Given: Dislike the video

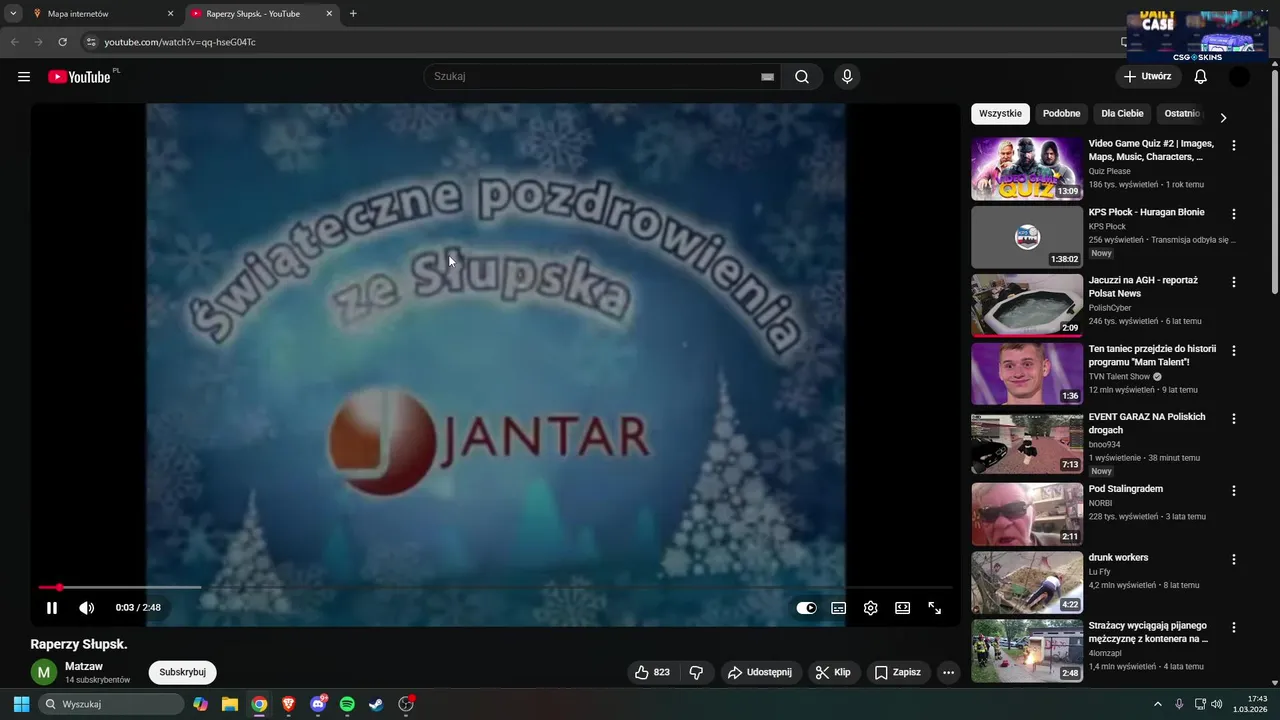Looking at the screenshot, I should click(x=697, y=673).
